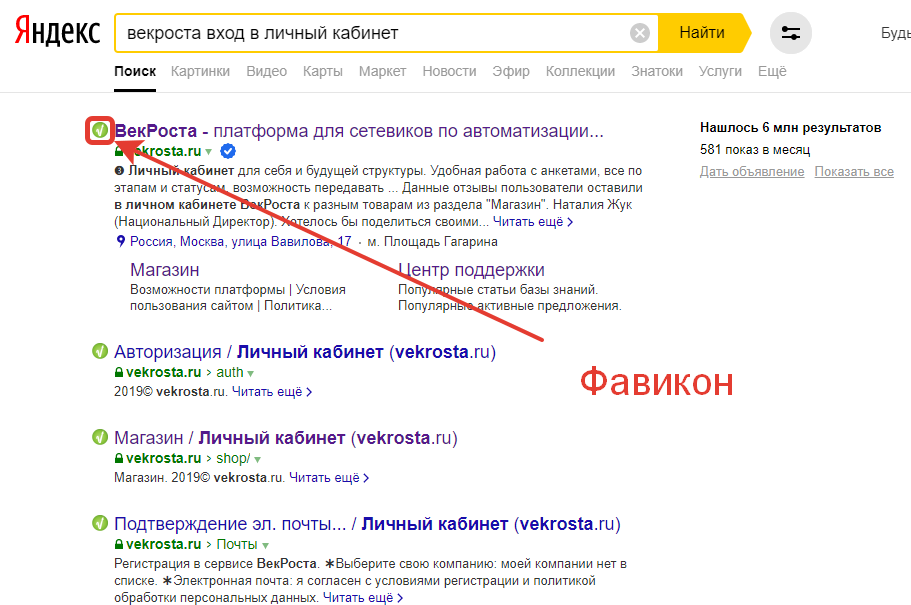Expand the arrow after vekrosta.ru in the first result
911x605 pixels.
pyautogui.click(x=209, y=152)
